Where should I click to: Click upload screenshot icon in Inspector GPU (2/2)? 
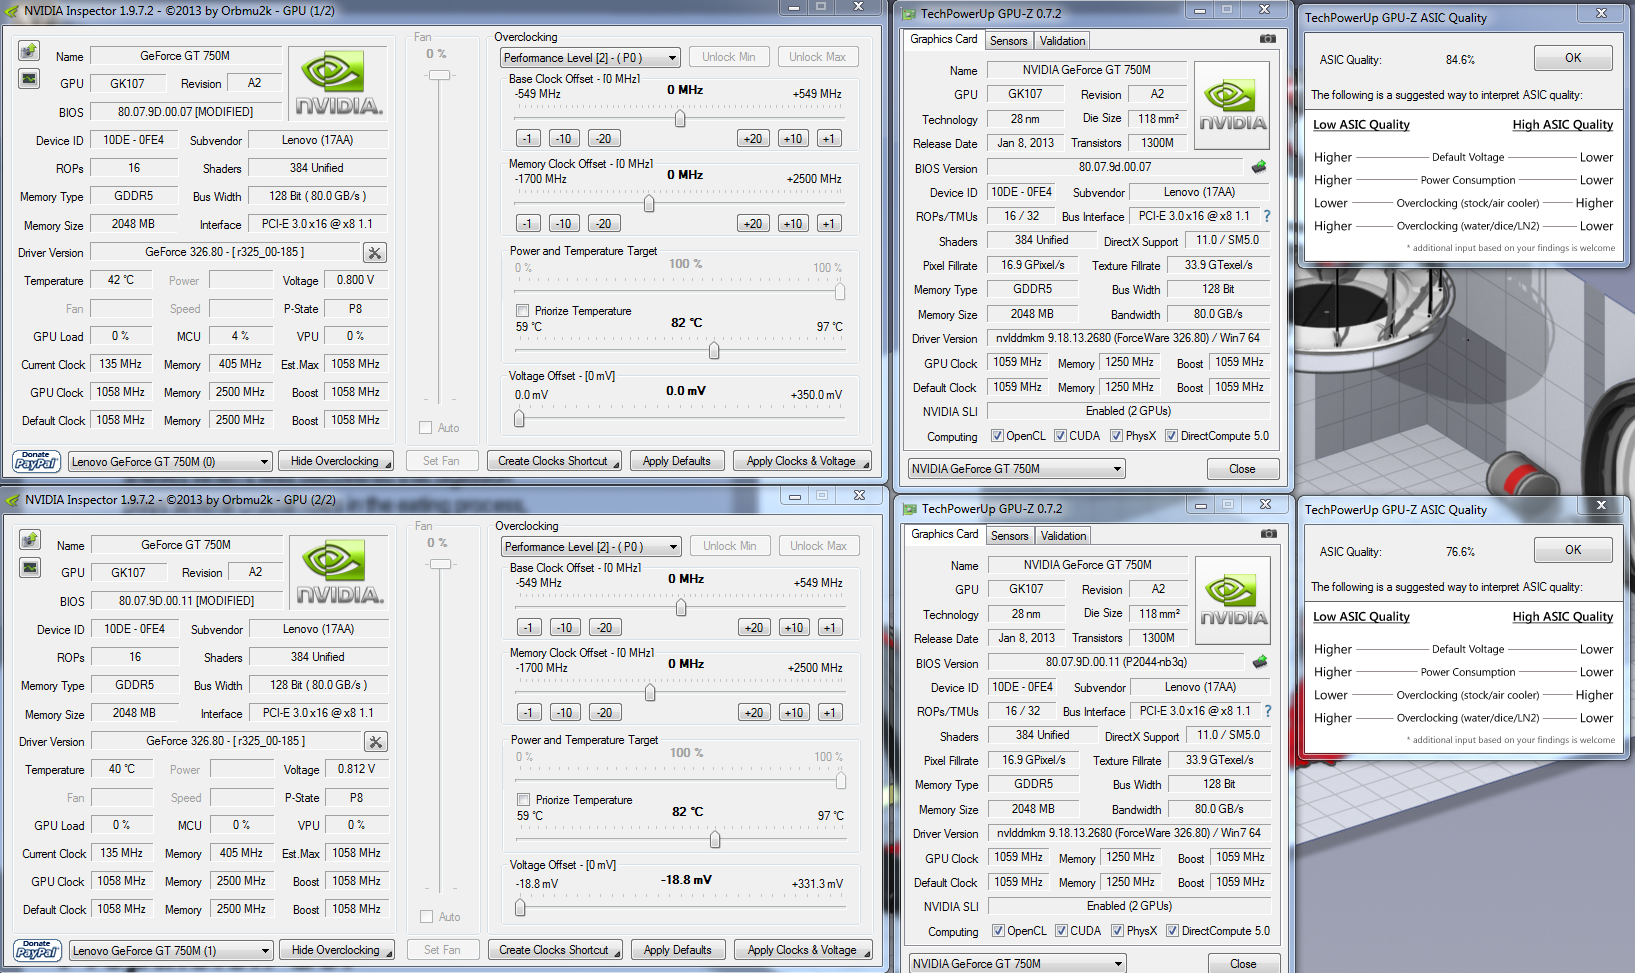click(x=29, y=540)
